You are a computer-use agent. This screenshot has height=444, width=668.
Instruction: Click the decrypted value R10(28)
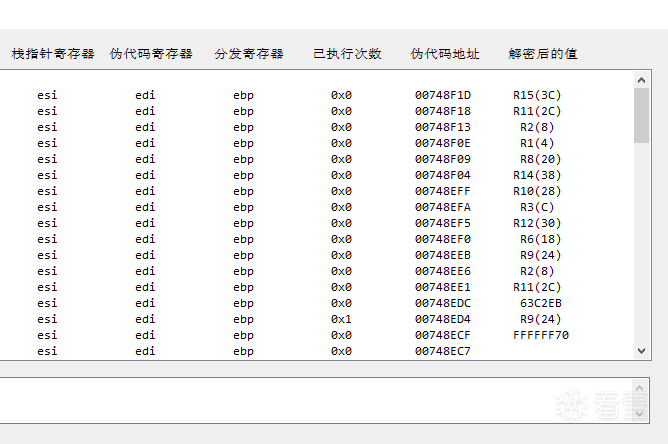coord(537,191)
